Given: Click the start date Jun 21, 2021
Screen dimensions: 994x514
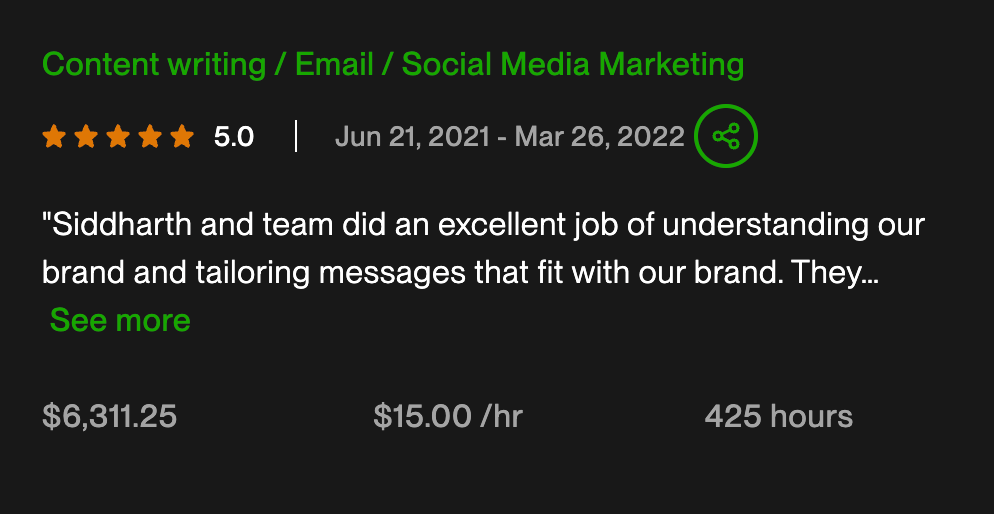Looking at the screenshot, I should (411, 136).
